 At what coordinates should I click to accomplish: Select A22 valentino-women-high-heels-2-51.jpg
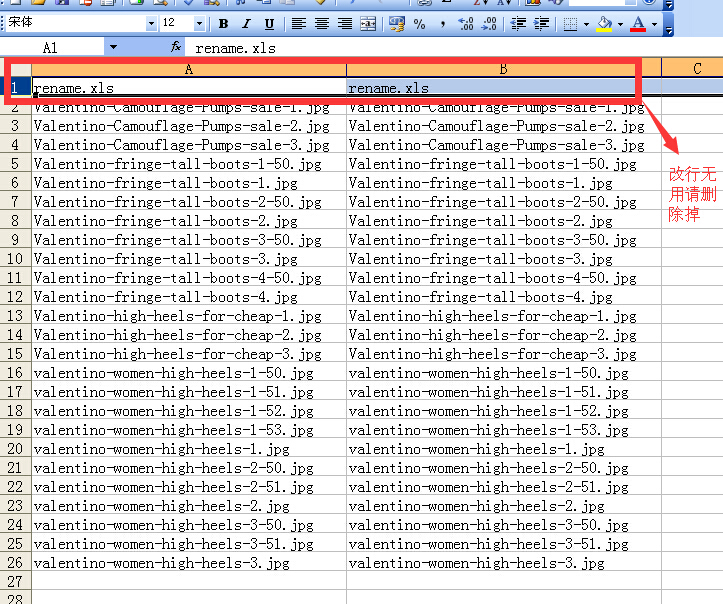[189, 487]
